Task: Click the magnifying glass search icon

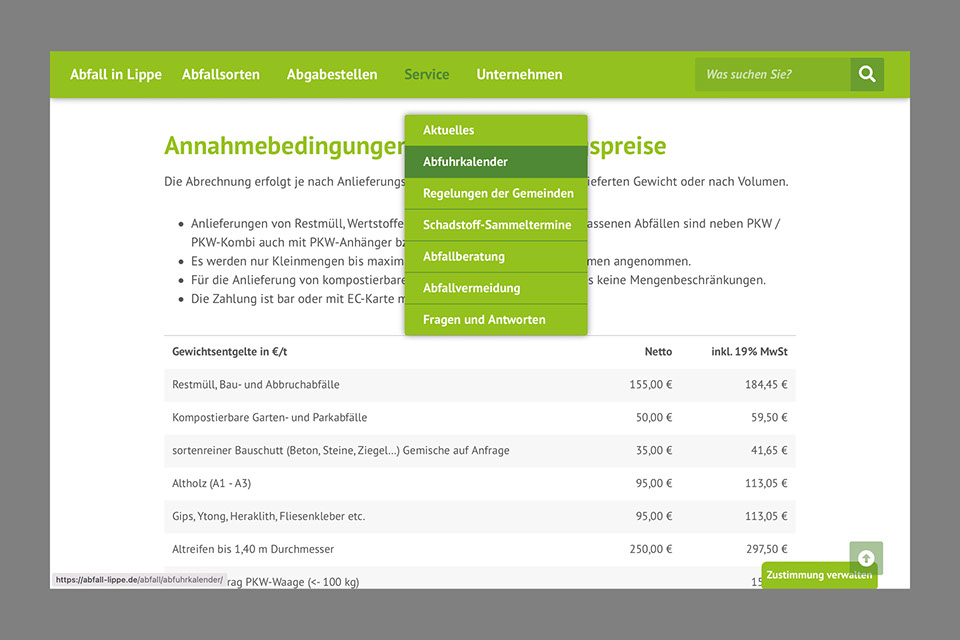Action: click(867, 74)
